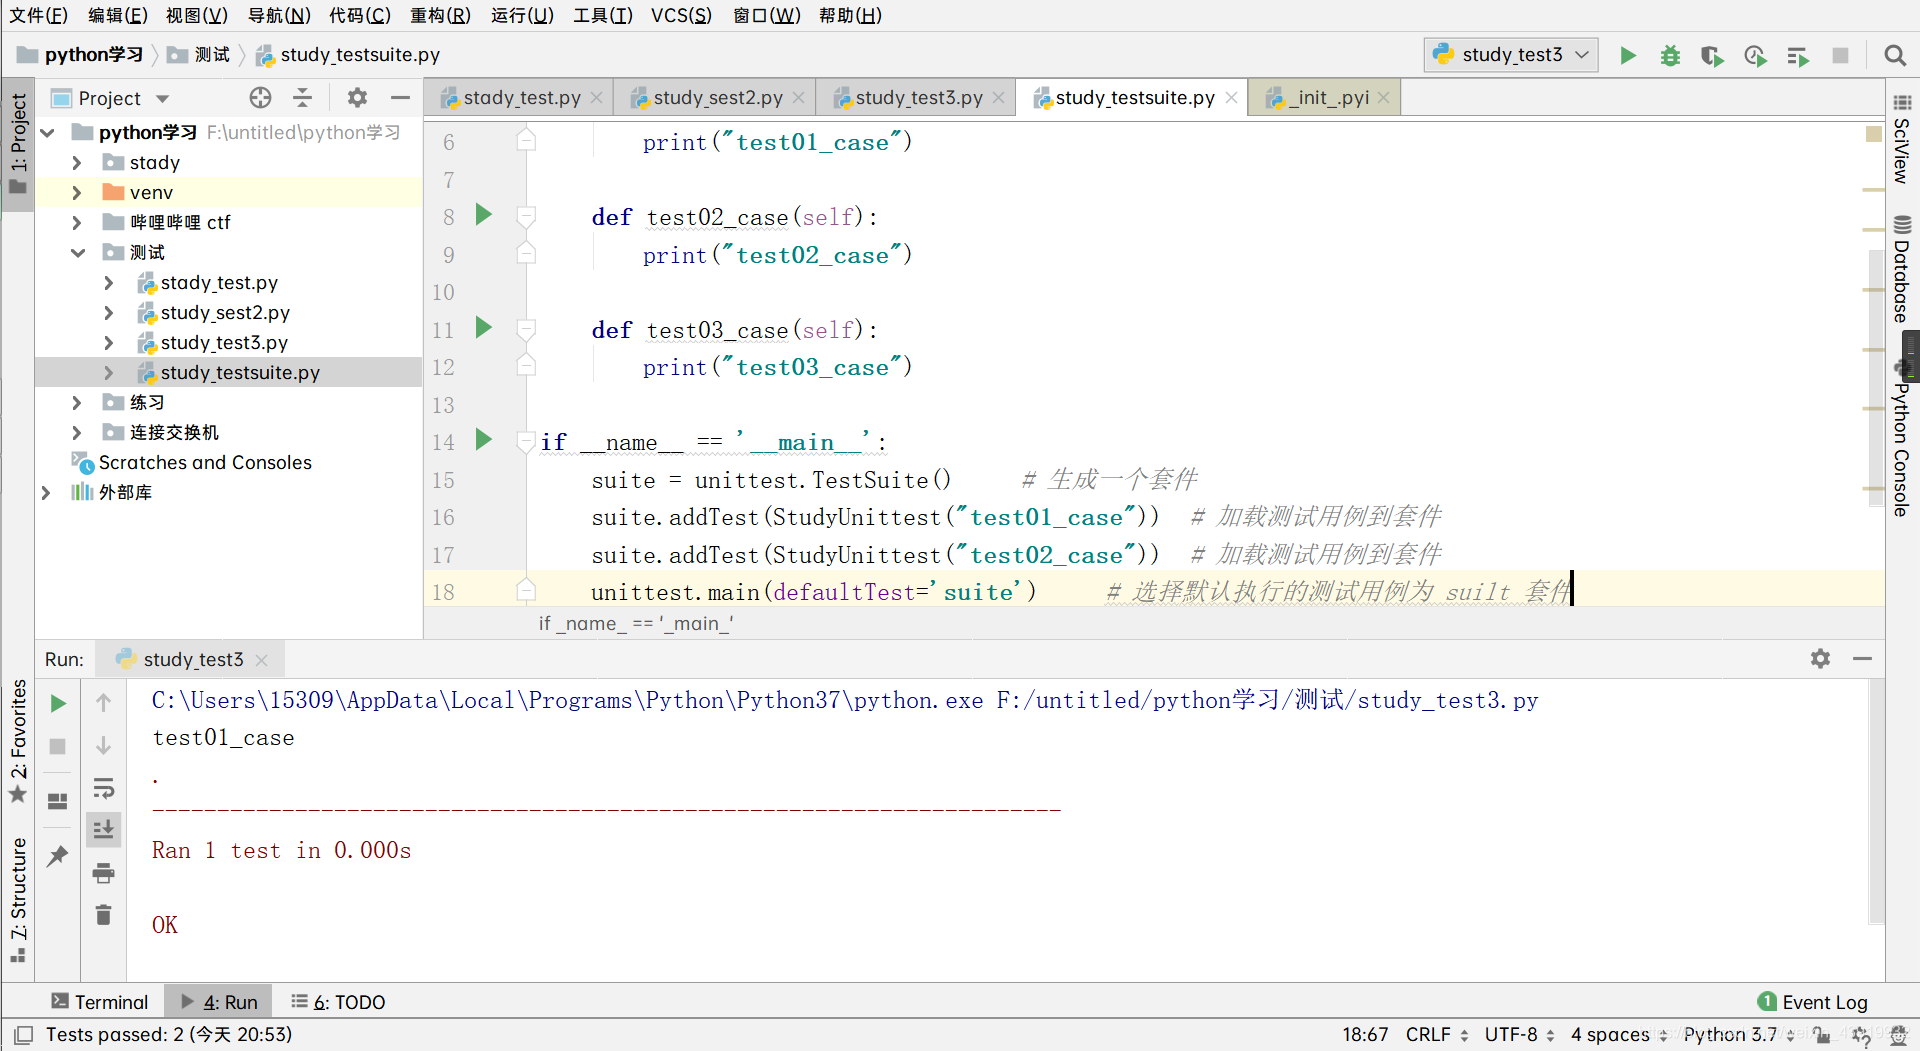Click the down arrow in Run panel
Image resolution: width=1920 pixels, height=1051 pixels.
(103, 746)
